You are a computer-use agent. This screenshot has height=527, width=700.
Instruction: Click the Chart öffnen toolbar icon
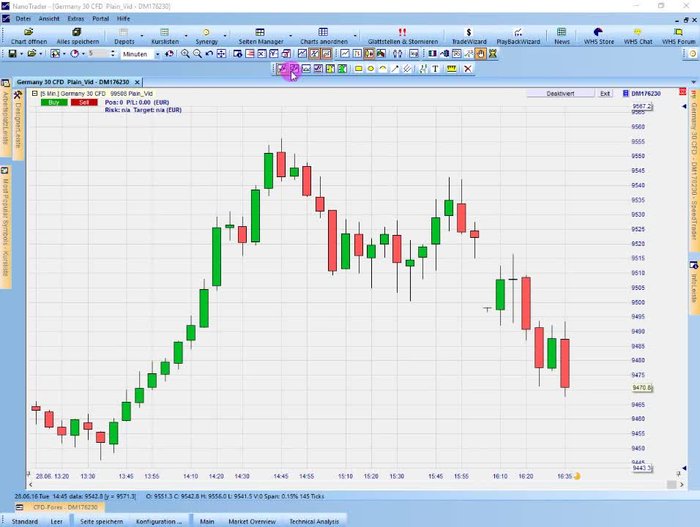pyautogui.click(x=29, y=35)
